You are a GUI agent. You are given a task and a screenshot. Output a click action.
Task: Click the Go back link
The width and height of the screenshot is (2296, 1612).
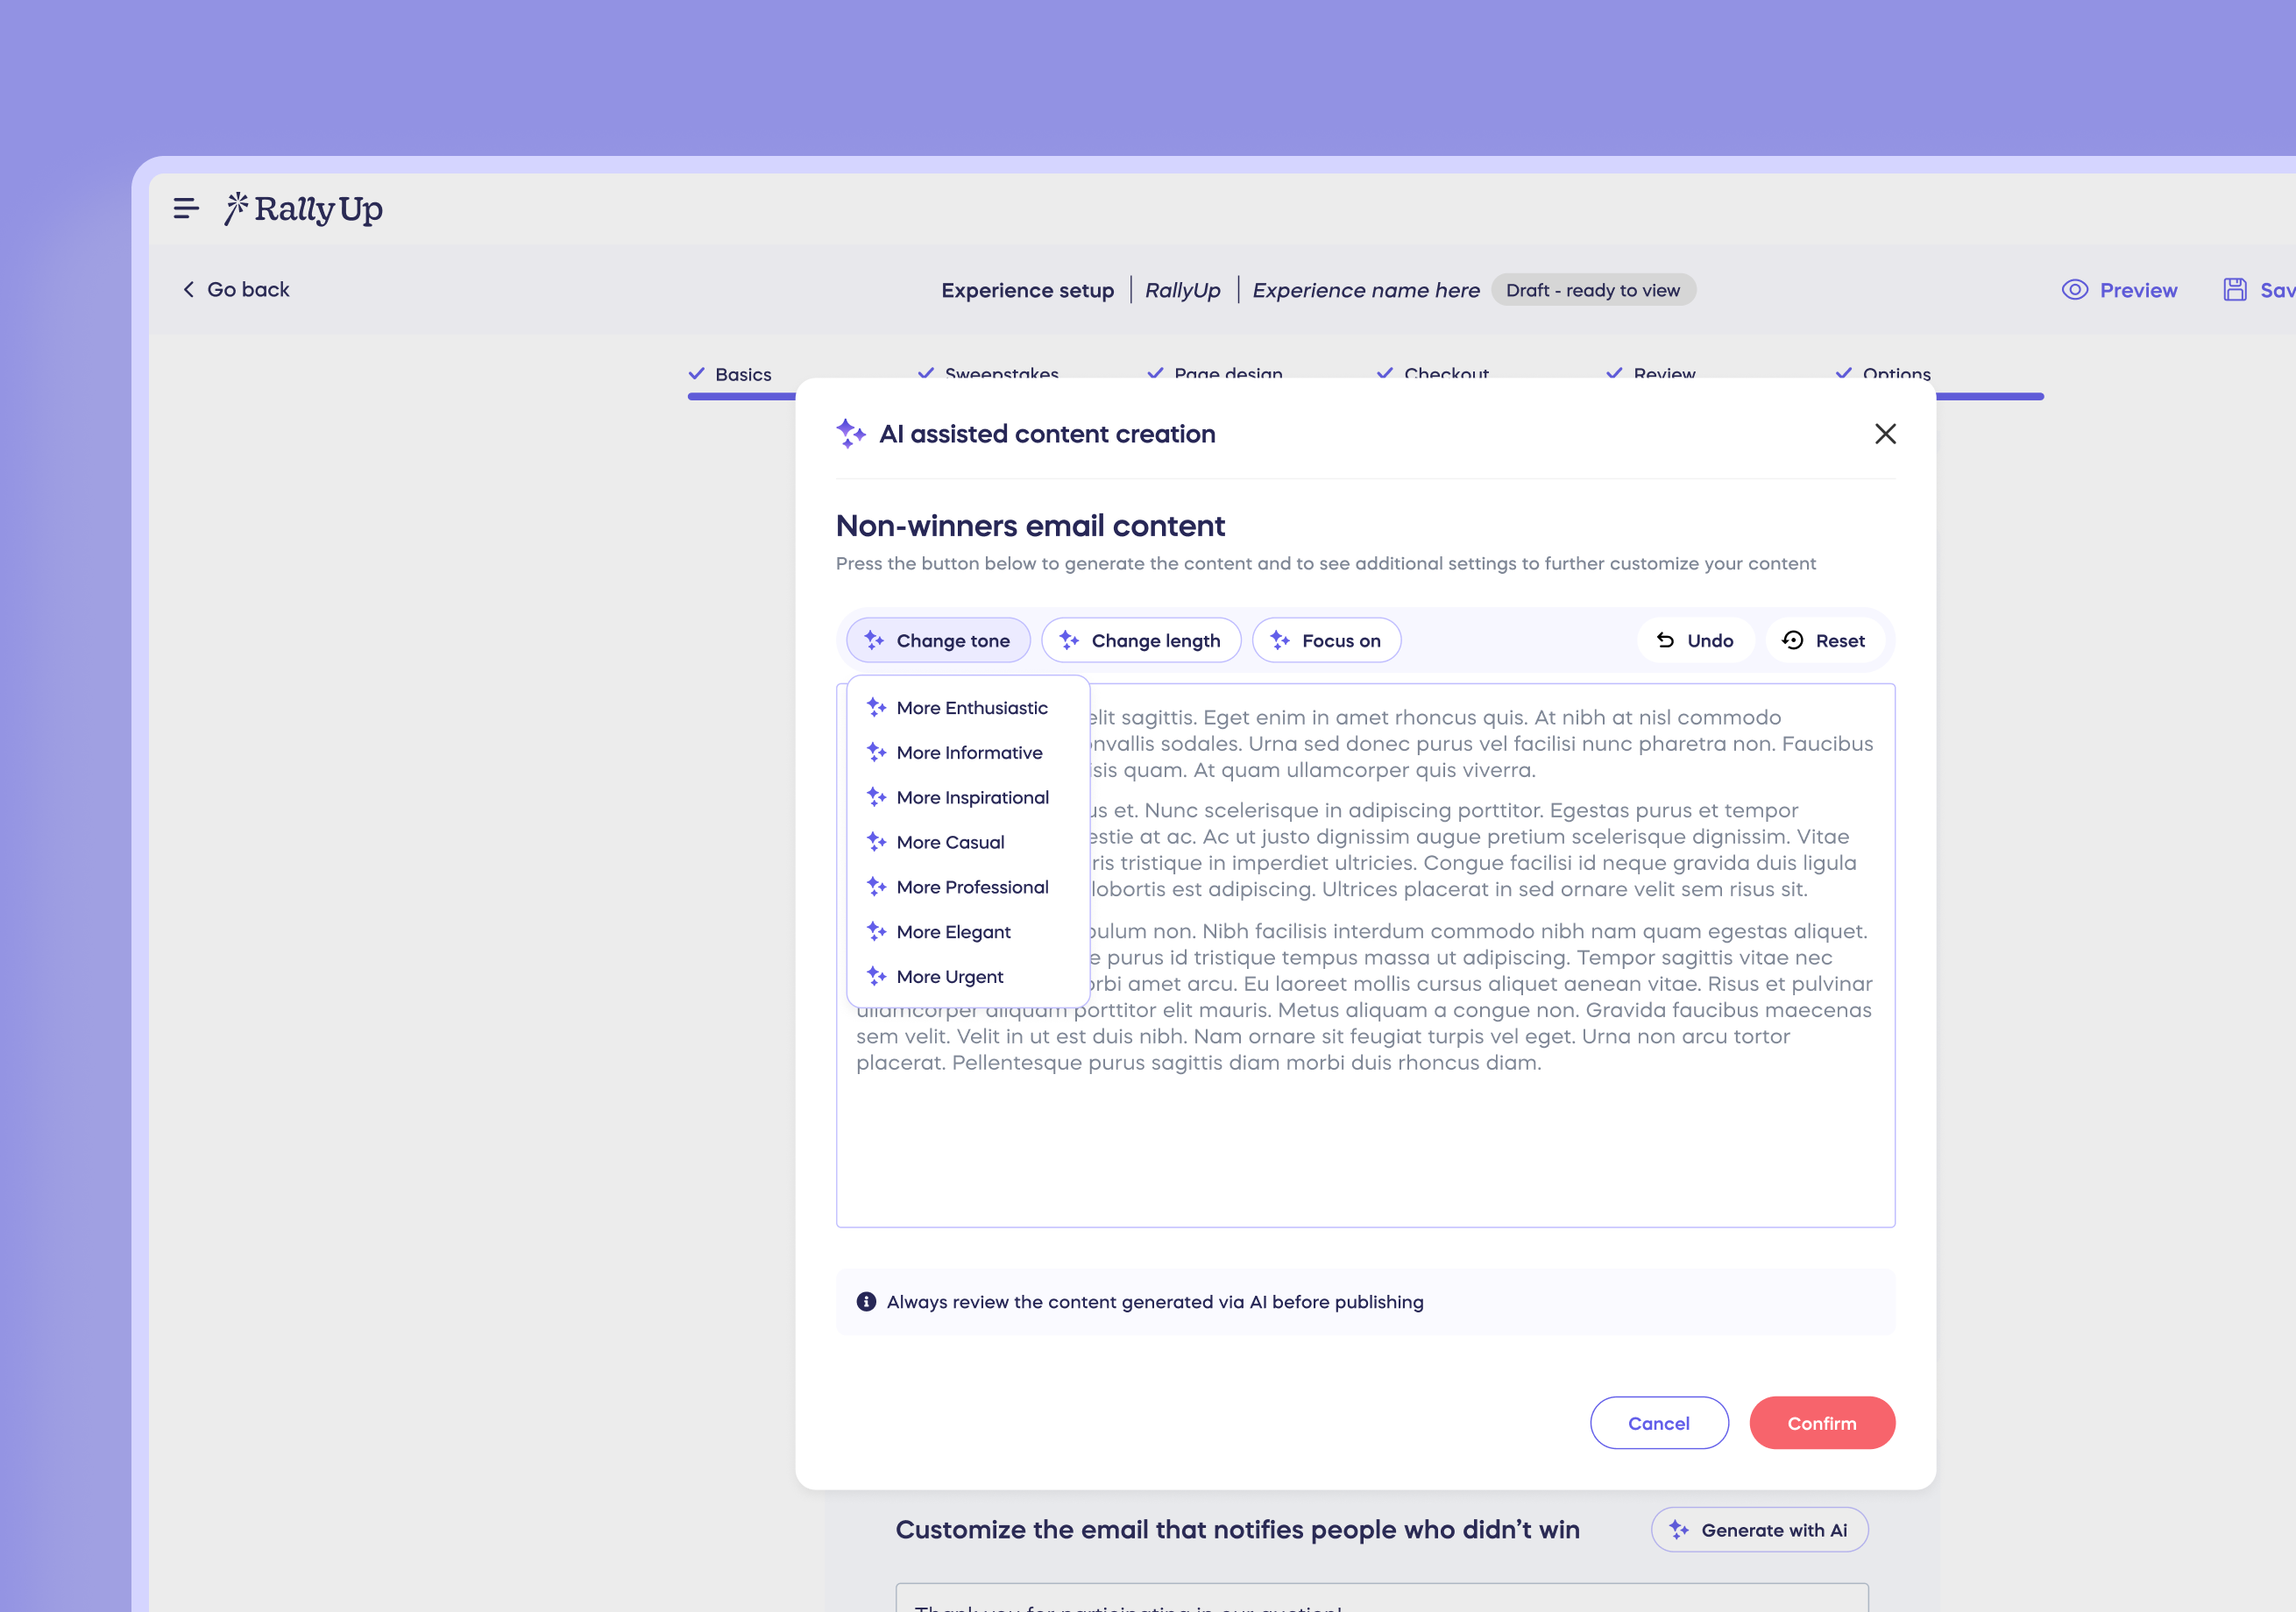(236, 289)
